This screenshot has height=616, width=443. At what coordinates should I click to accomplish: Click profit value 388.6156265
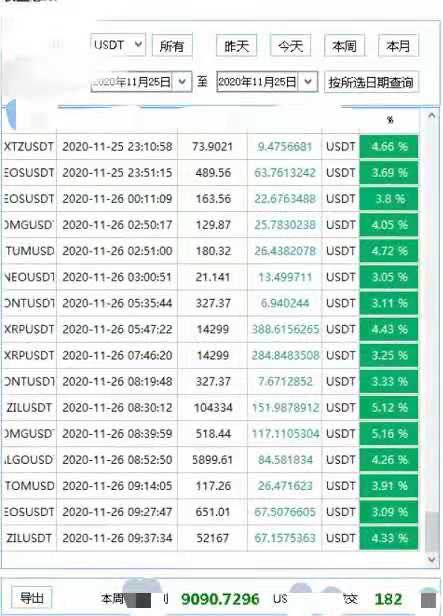pyautogui.click(x=285, y=329)
